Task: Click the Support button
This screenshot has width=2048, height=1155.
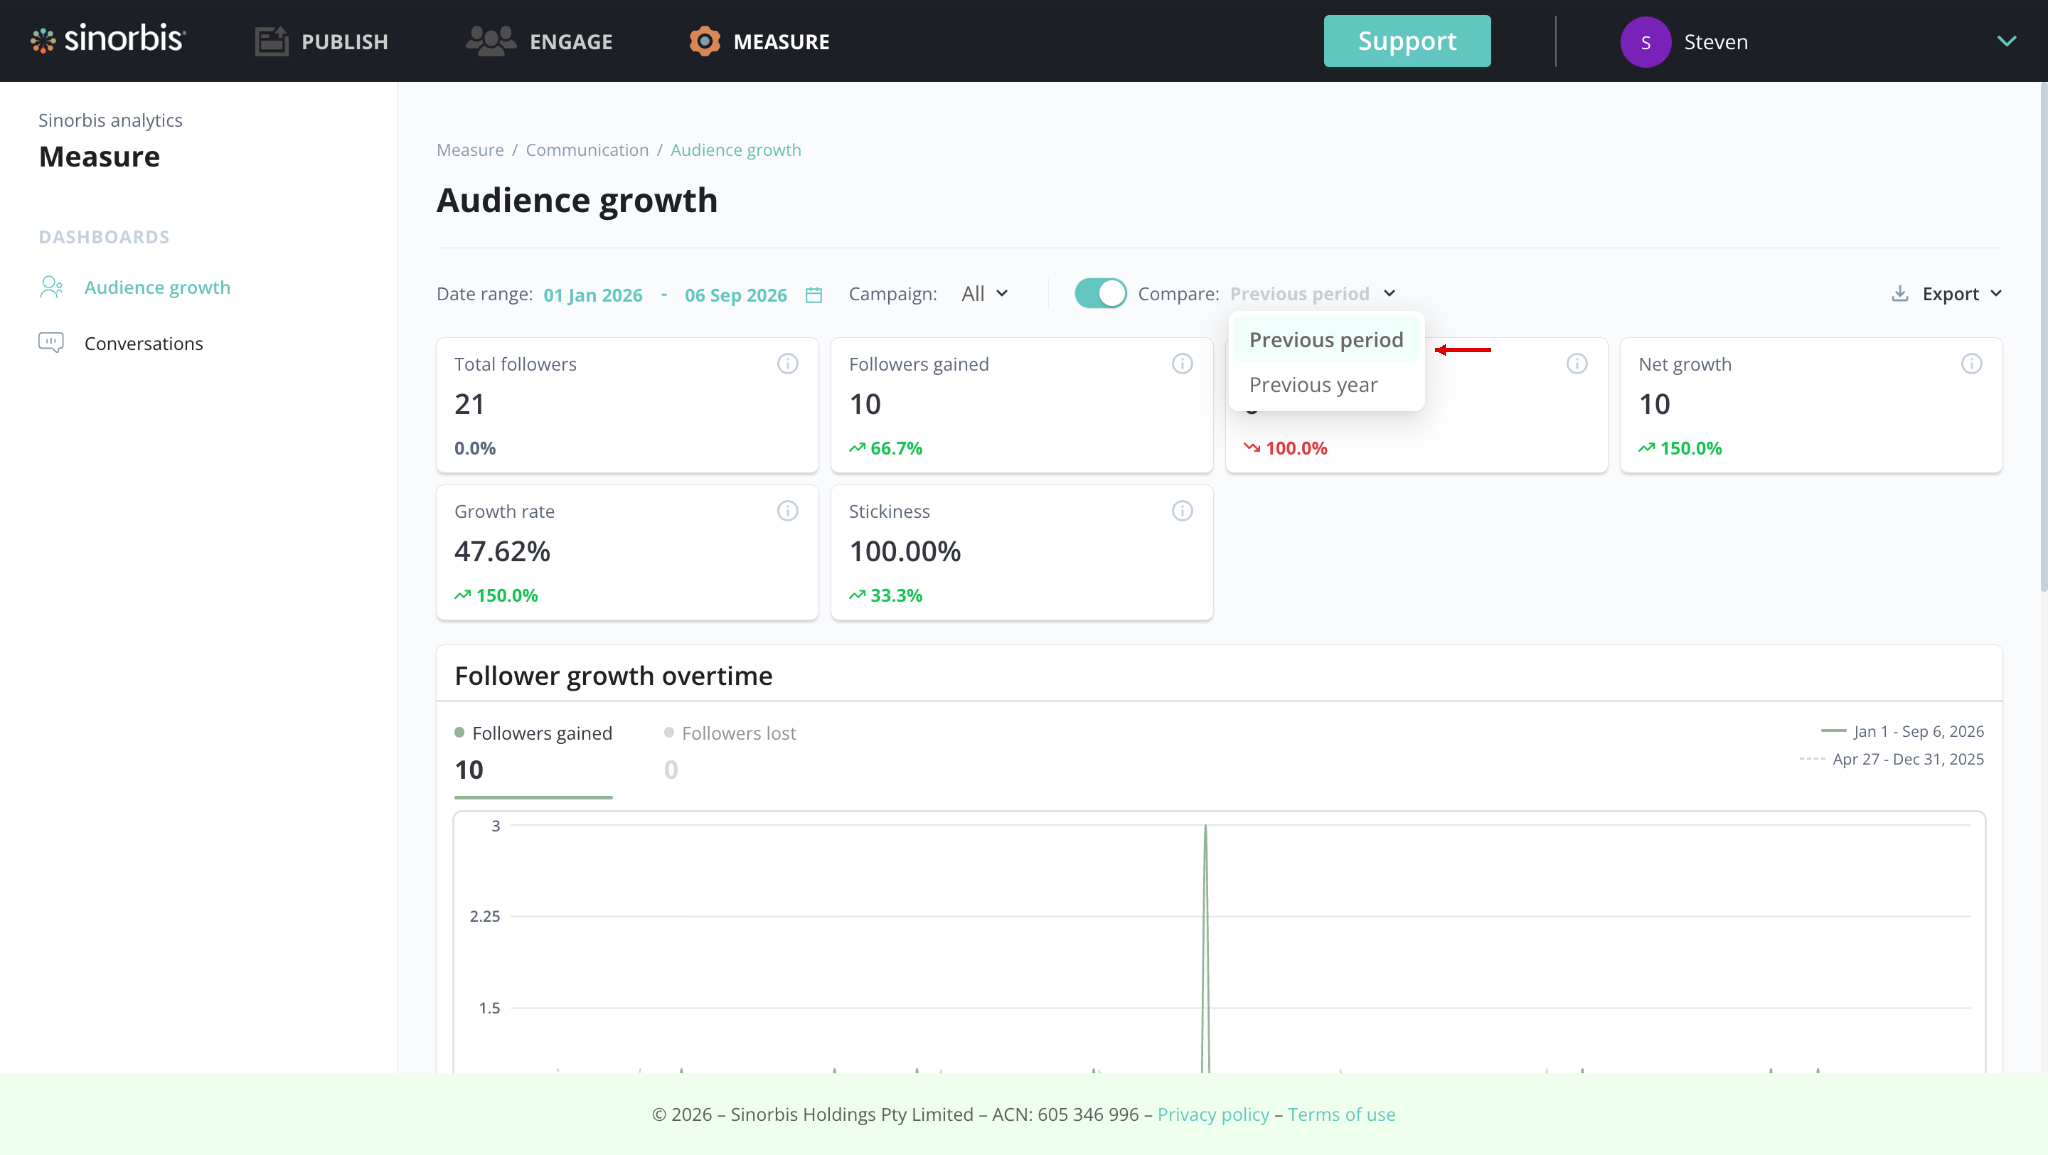Action: click(x=1407, y=41)
